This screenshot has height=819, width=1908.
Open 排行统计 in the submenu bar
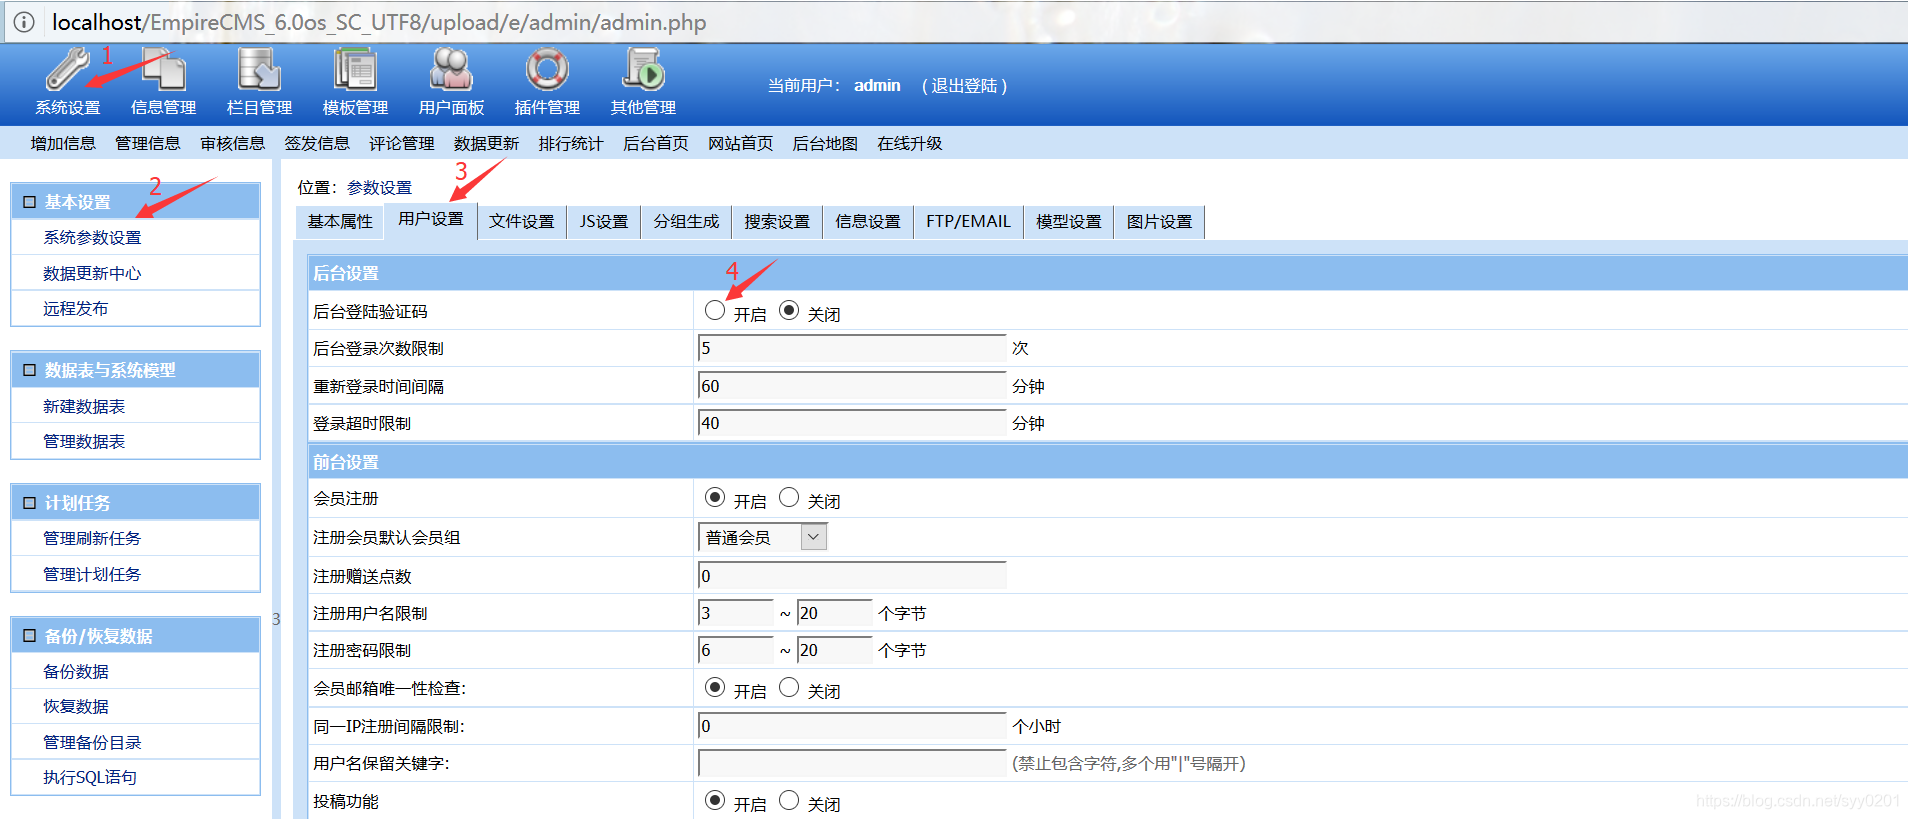571,144
